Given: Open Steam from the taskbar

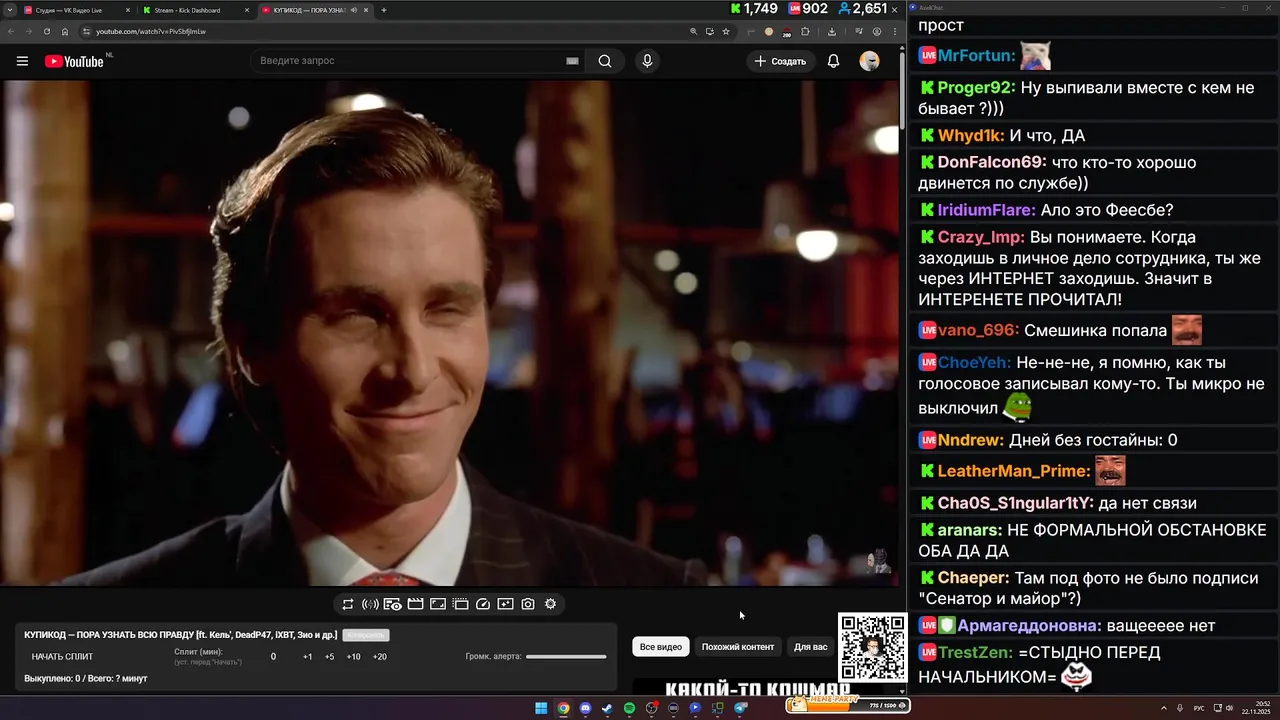Looking at the screenshot, I should pyautogui.click(x=607, y=708).
